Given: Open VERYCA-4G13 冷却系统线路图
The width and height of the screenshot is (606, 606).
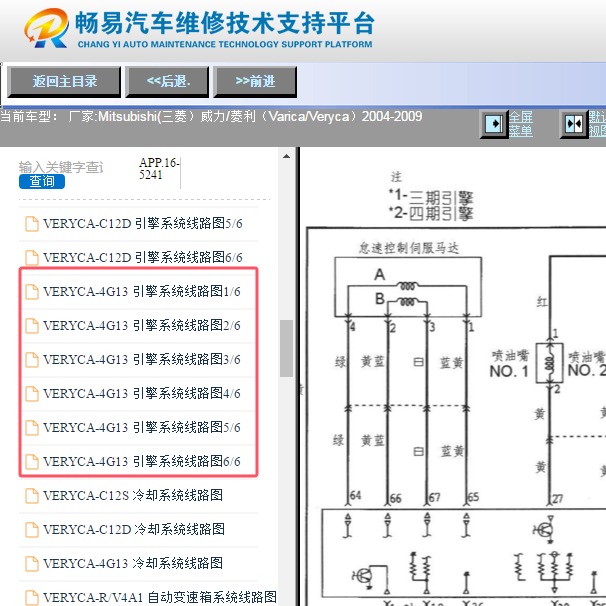Looking at the screenshot, I should (x=133, y=563).
